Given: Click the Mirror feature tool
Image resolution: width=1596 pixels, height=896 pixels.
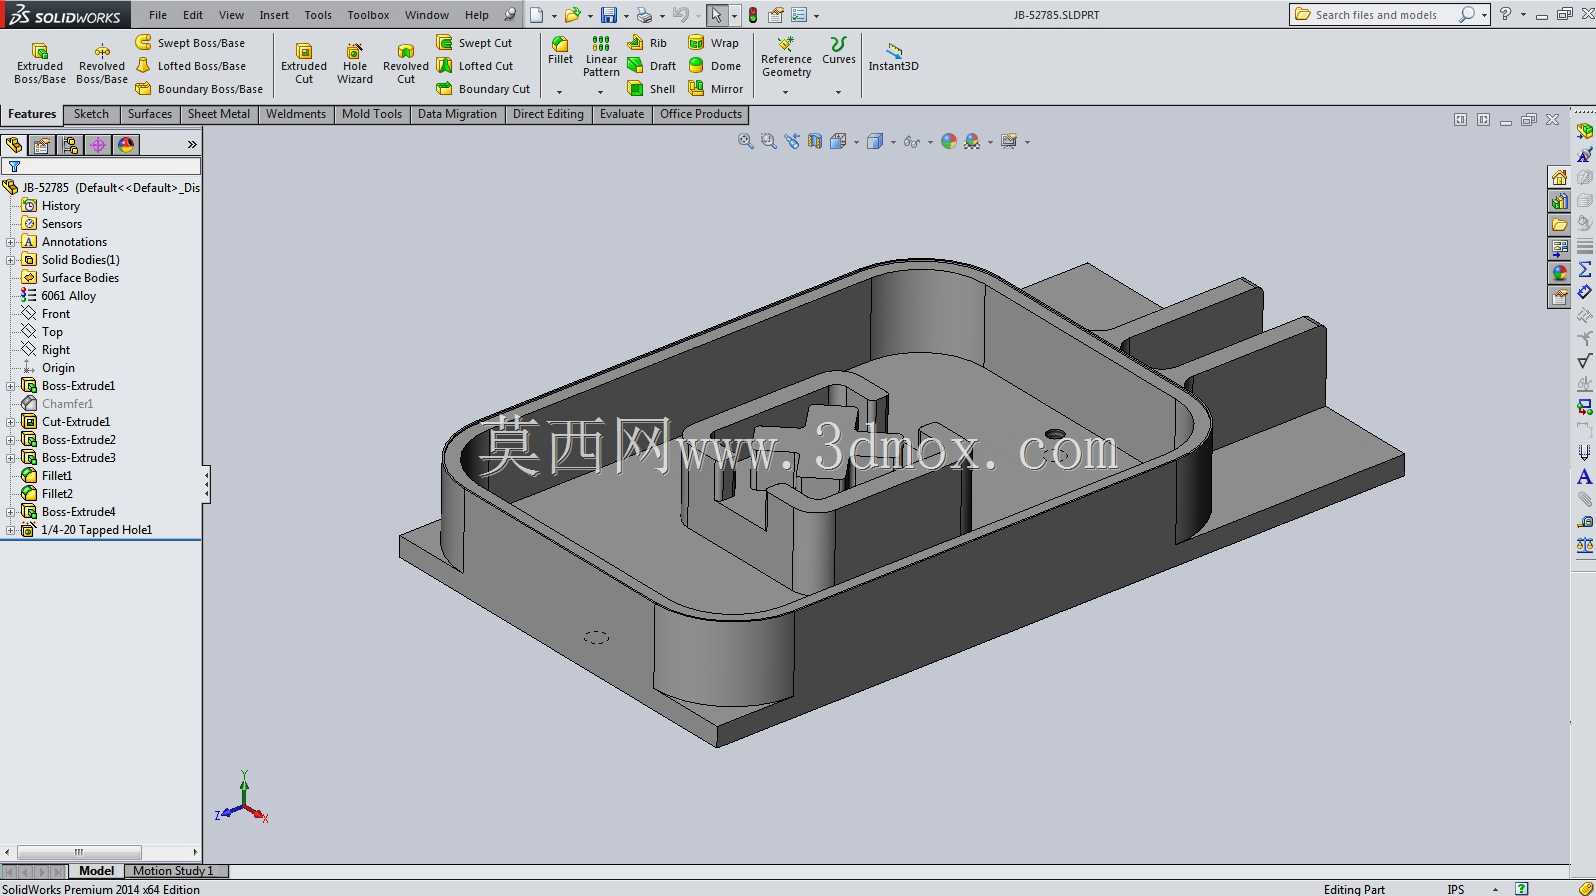Looking at the screenshot, I should tap(716, 89).
